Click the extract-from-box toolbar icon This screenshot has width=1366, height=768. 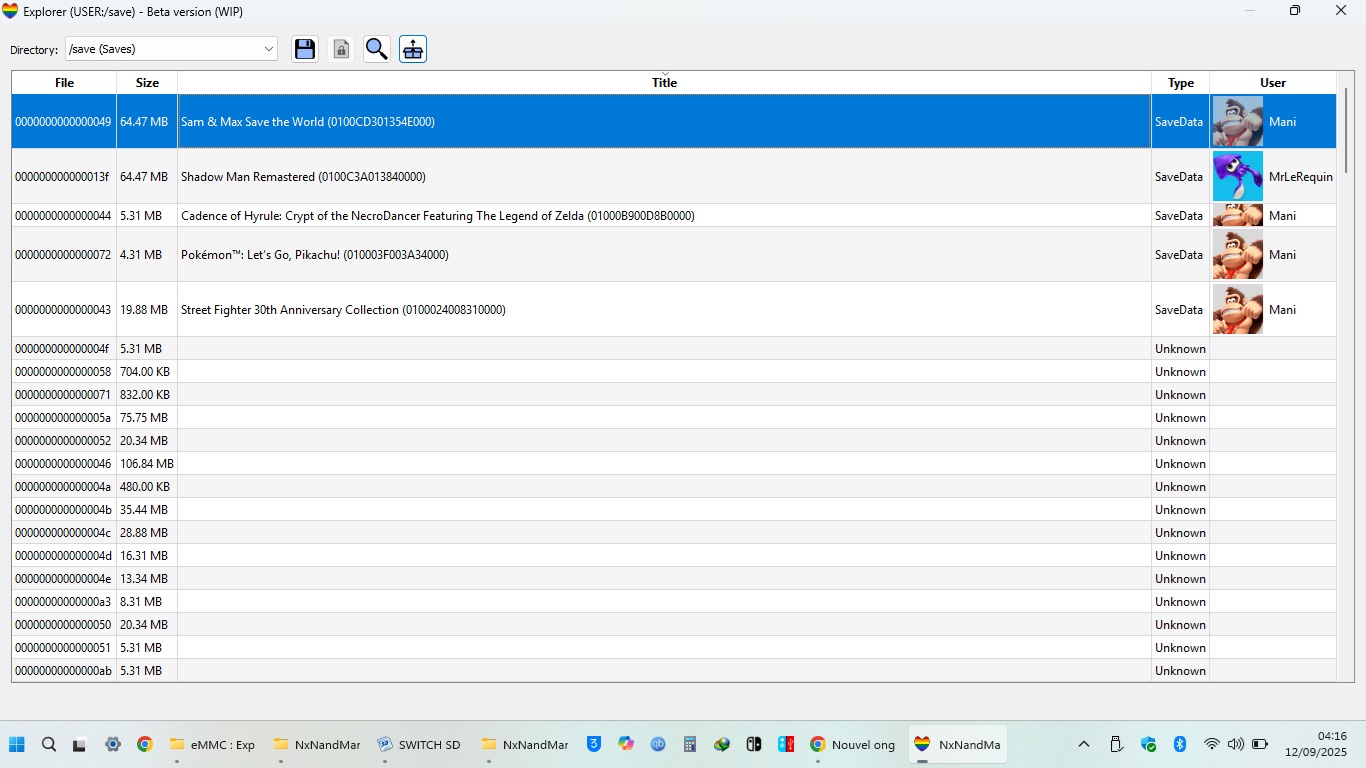click(413, 49)
